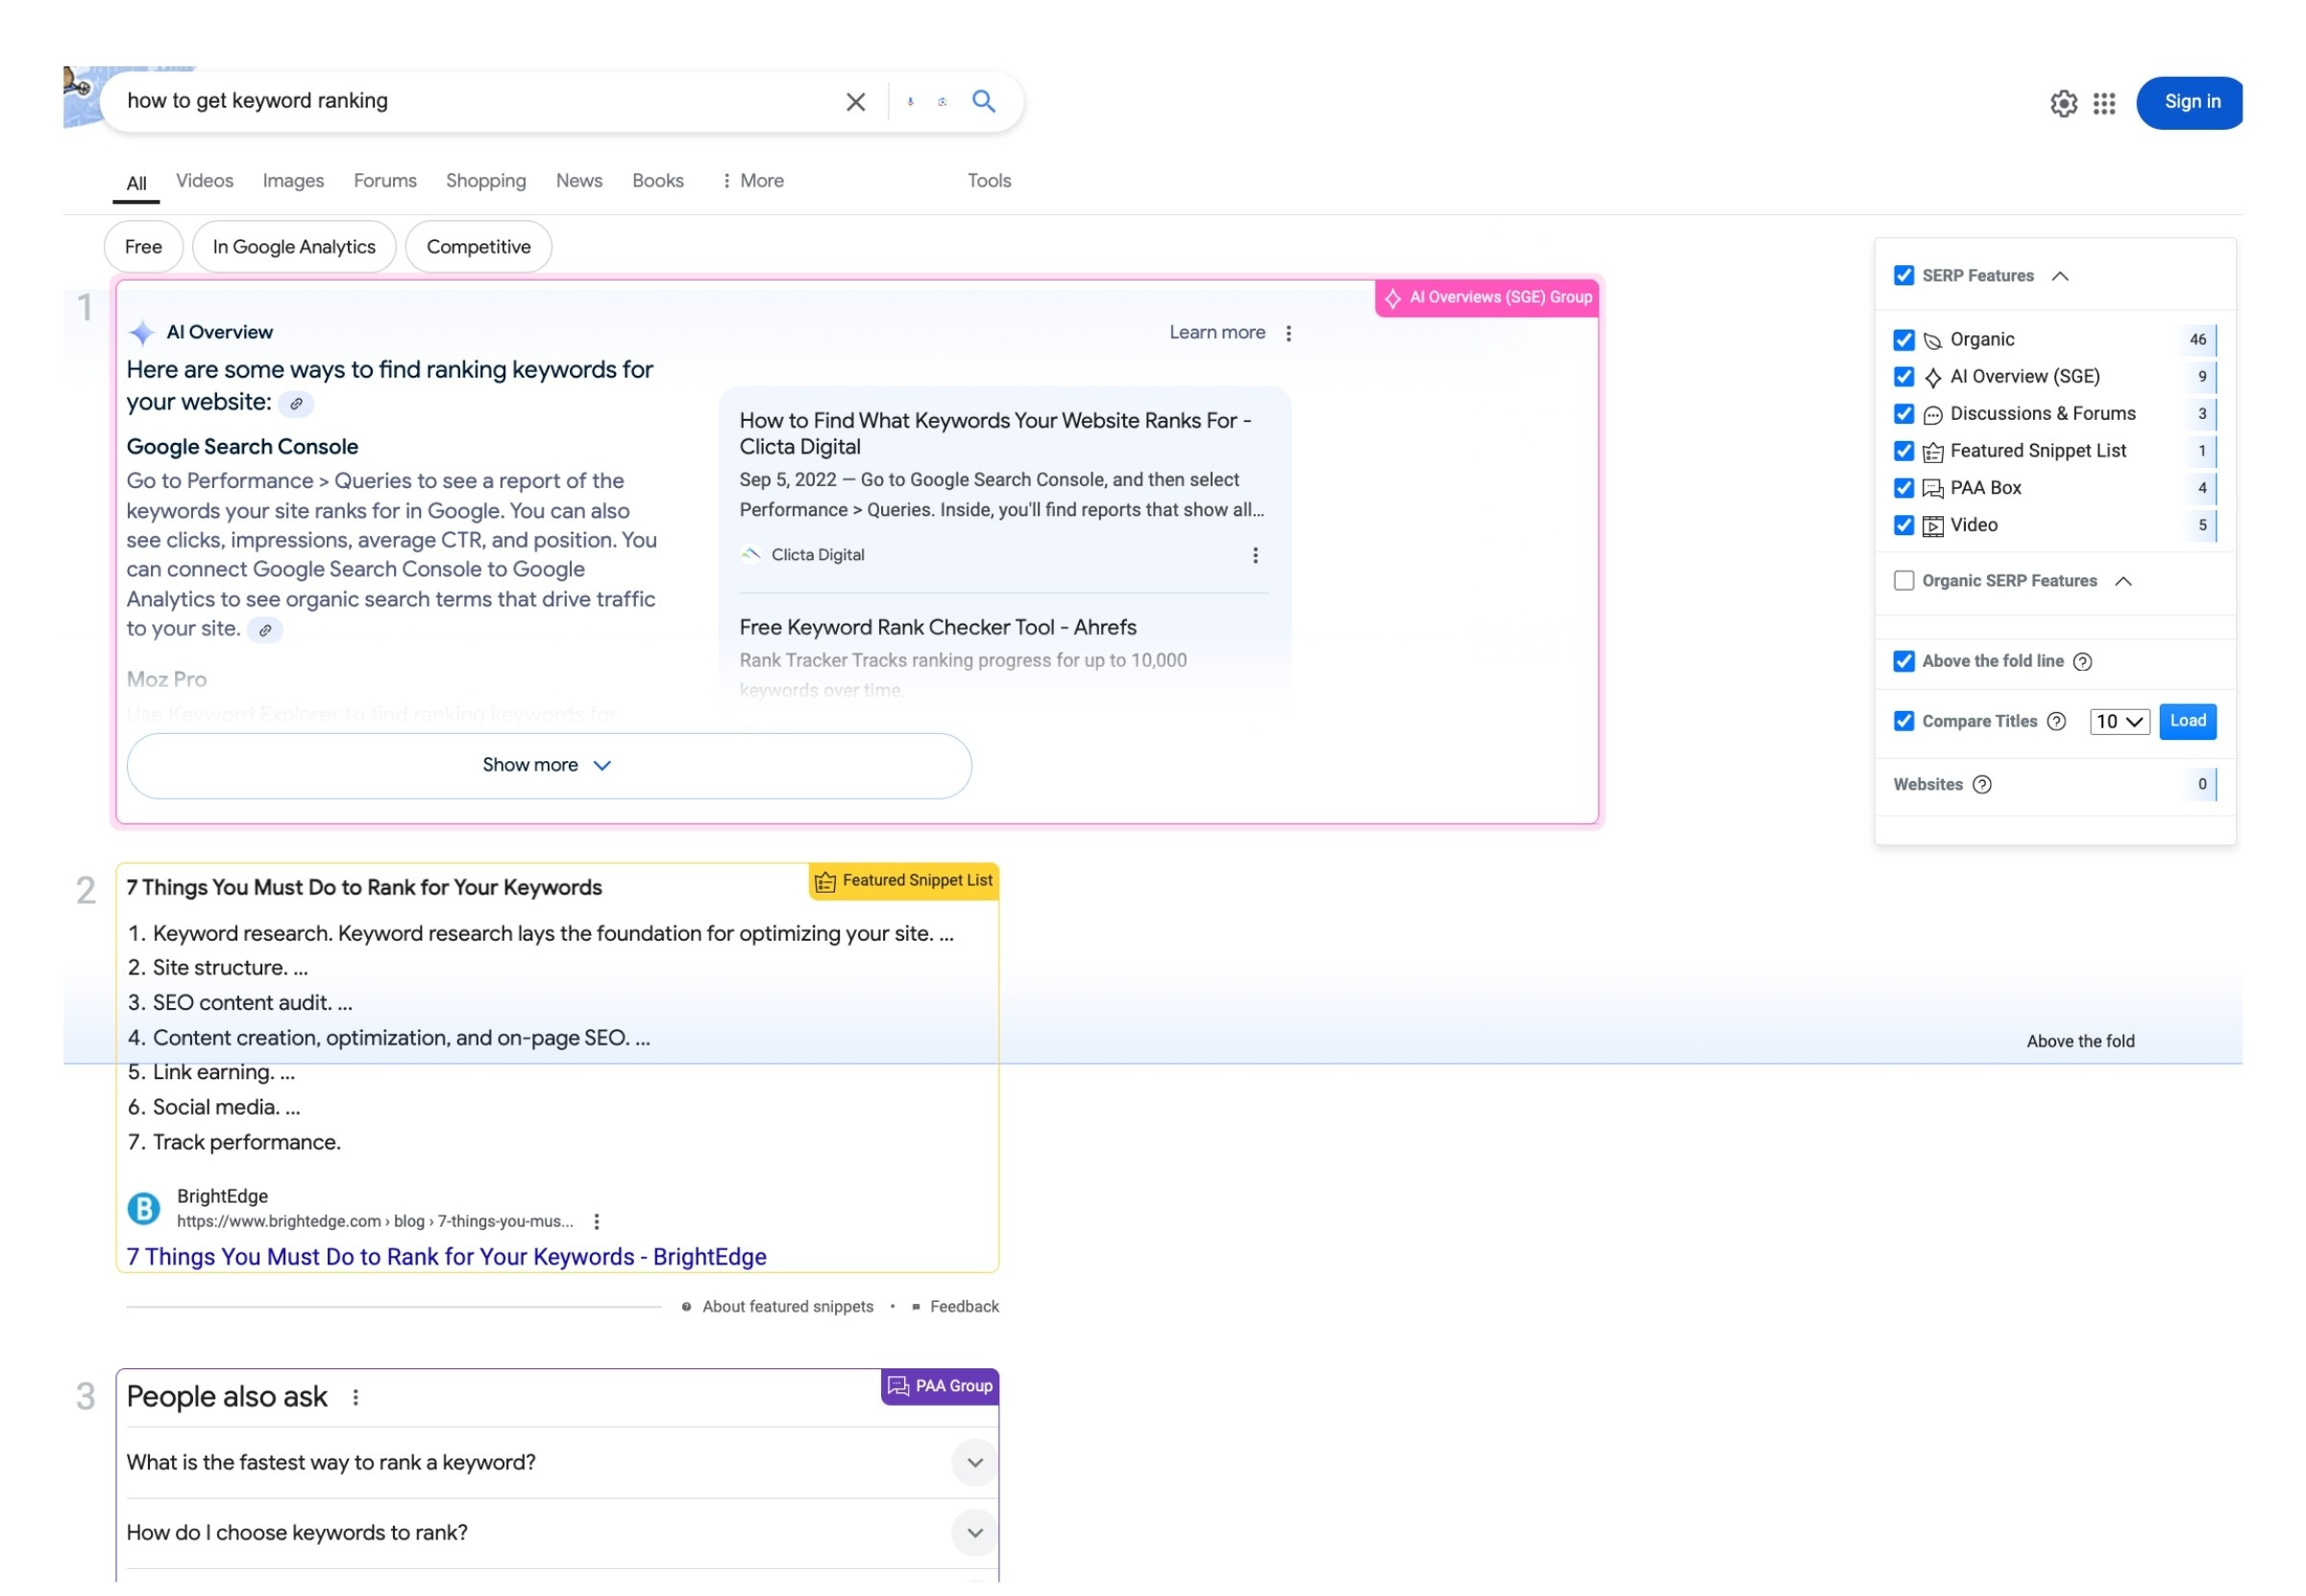Open three-dot menu beside Clicta Digital source

point(1255,555)
